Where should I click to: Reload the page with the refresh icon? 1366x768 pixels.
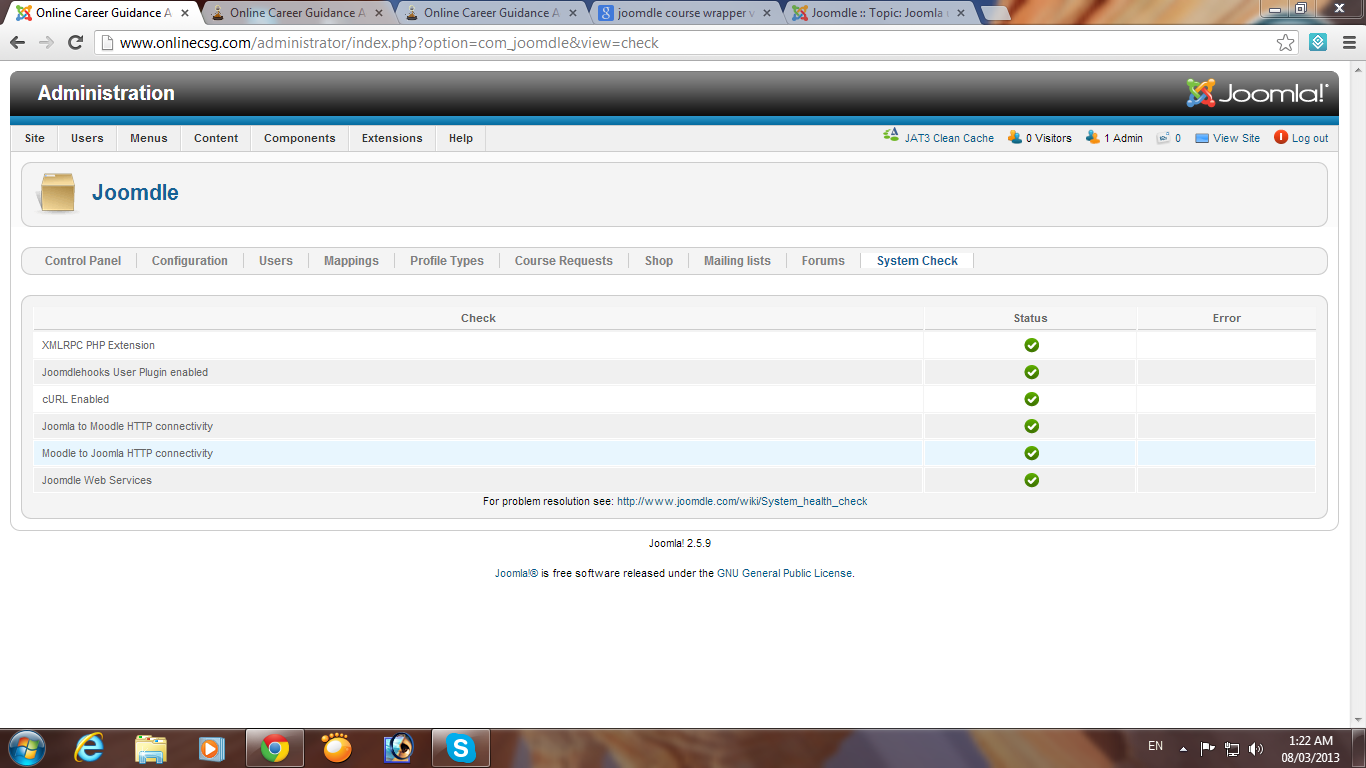75,43
